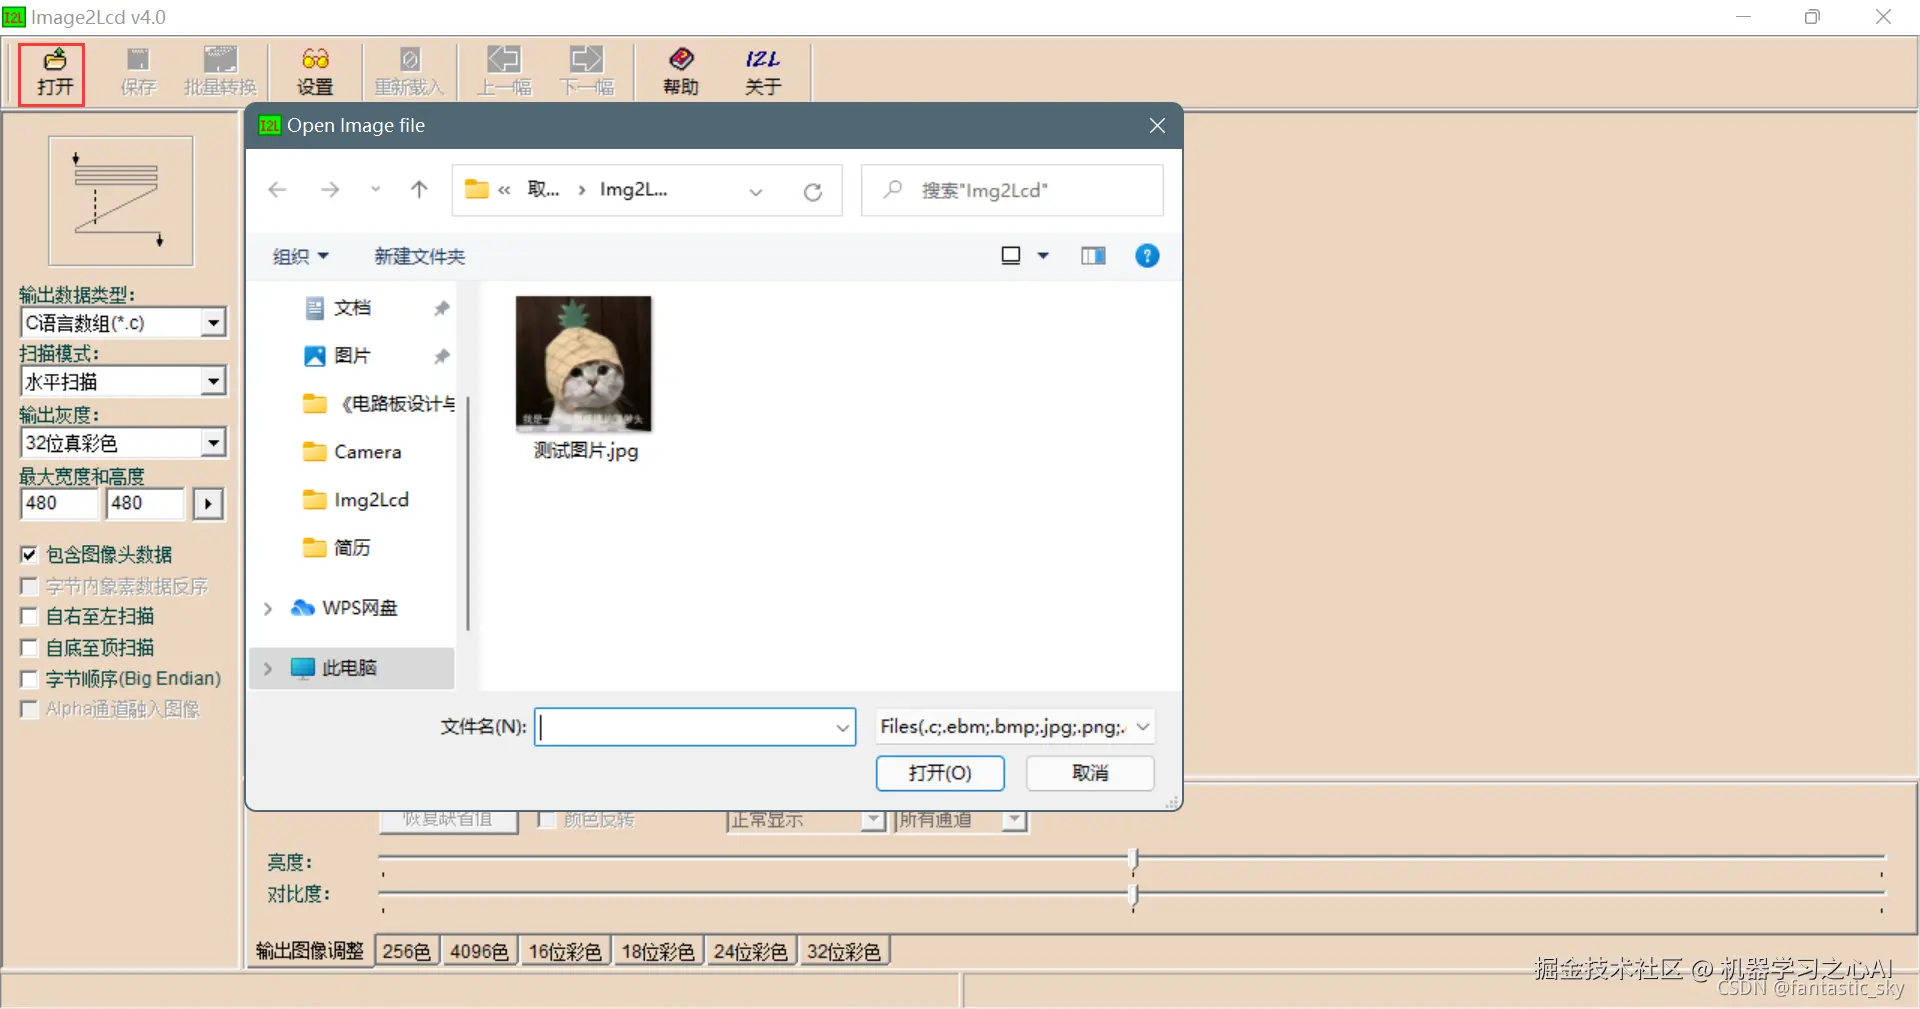Uncheck 包含图像头数据 checkbox
Image resolution: width=1920 pixels, height=1009 pixels.
click(x=29, y=555)
